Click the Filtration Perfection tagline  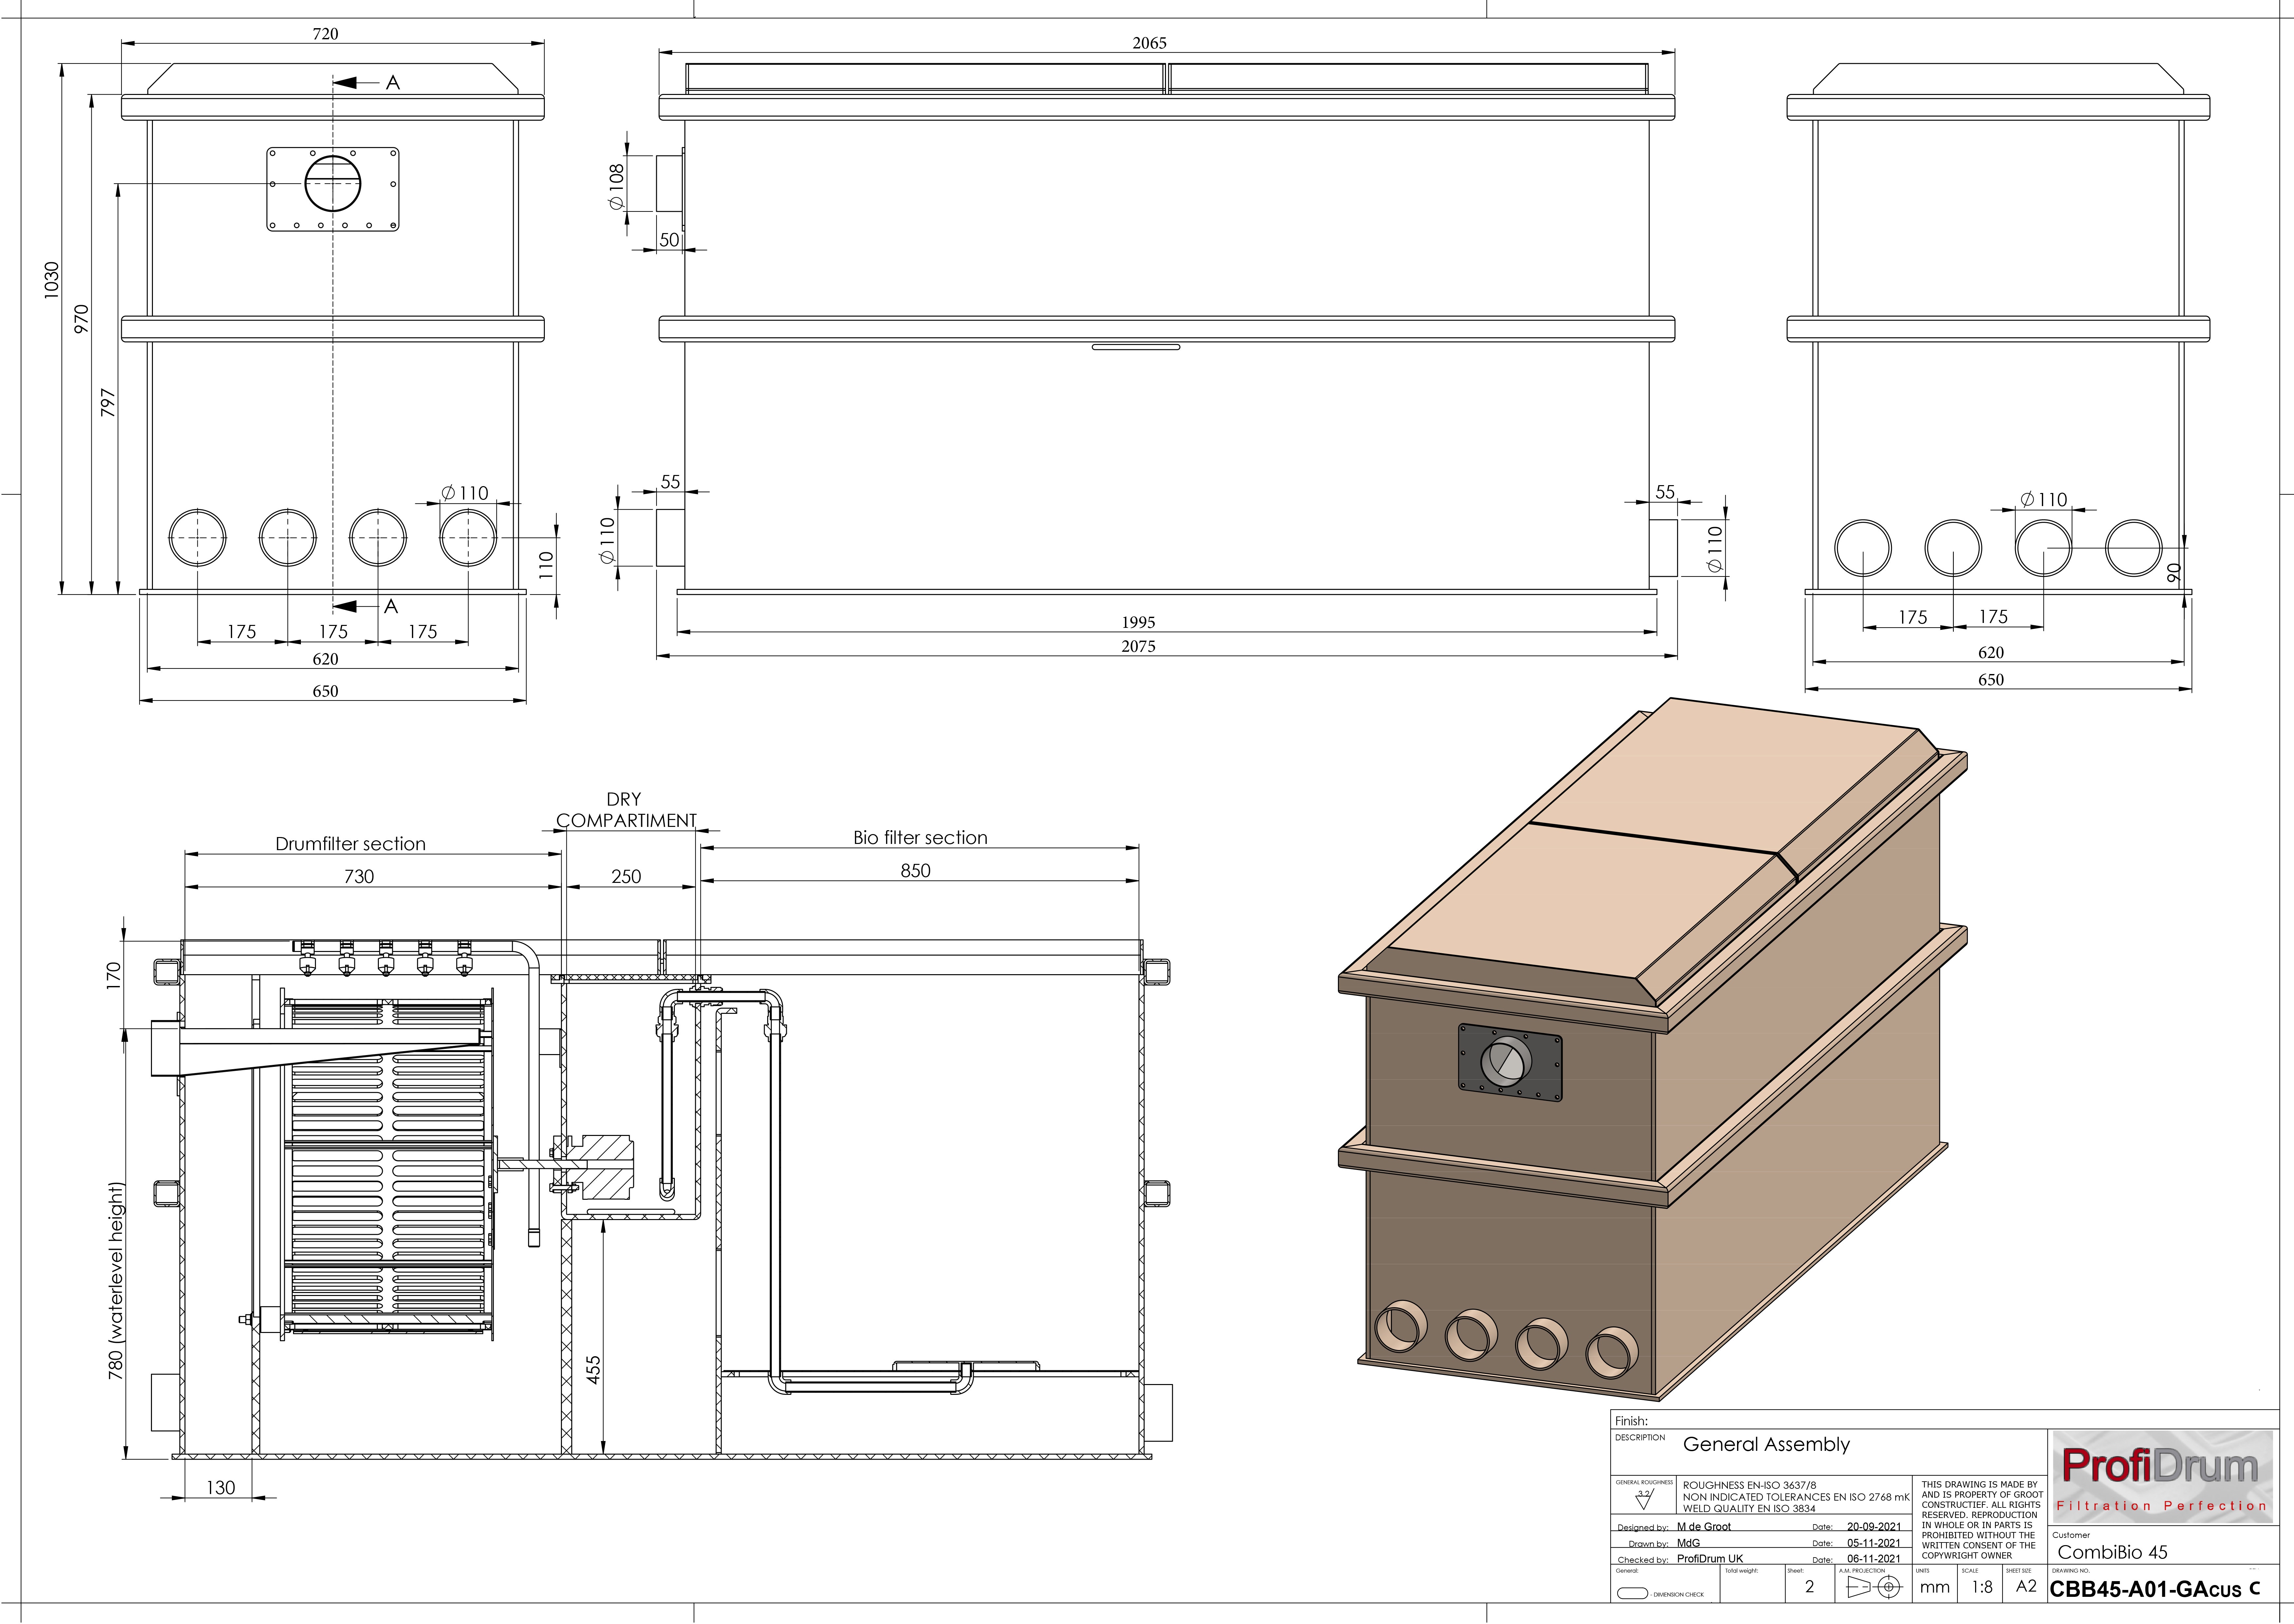tap(2161, 1506)
